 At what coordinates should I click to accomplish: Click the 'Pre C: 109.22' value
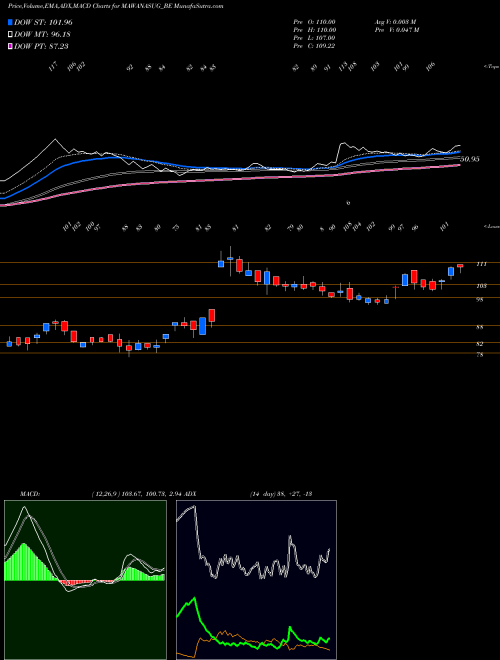pos(314,46)
